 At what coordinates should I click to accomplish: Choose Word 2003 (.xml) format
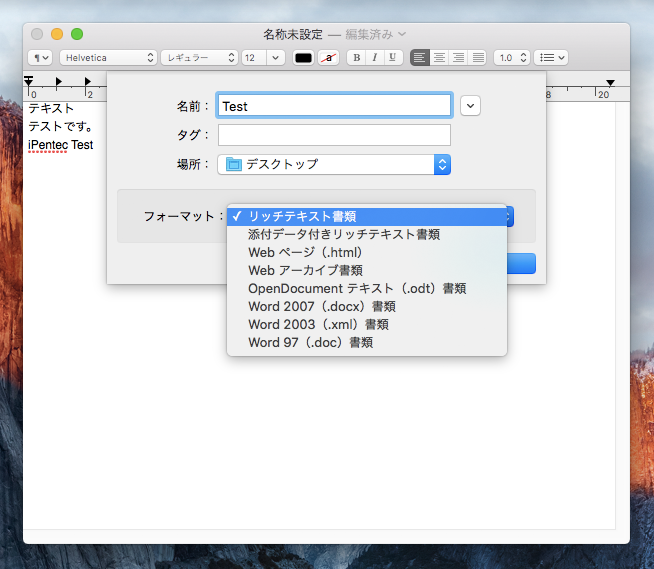[367, 325]
